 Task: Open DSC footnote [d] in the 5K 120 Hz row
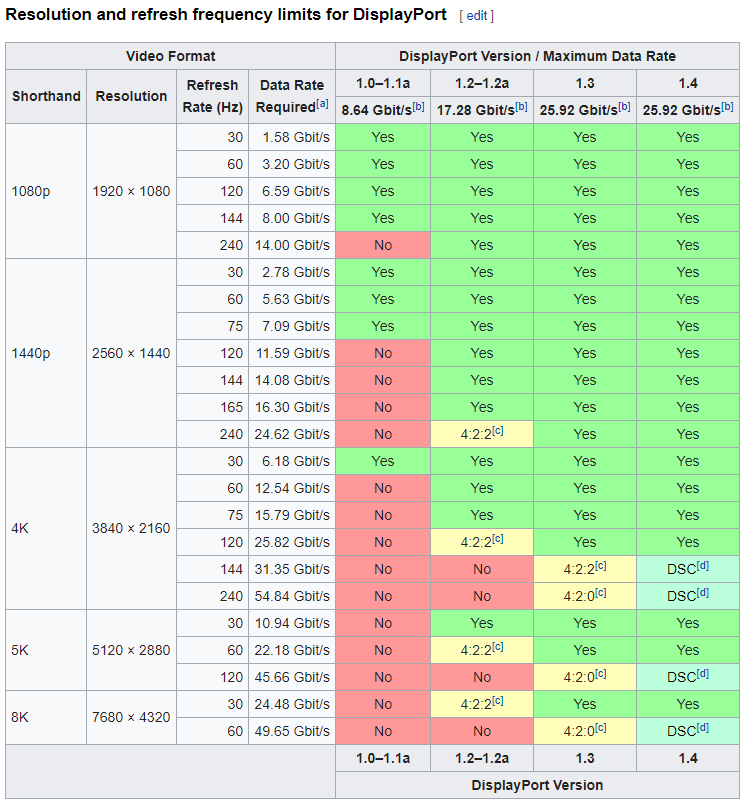click(x=703, y=673)
